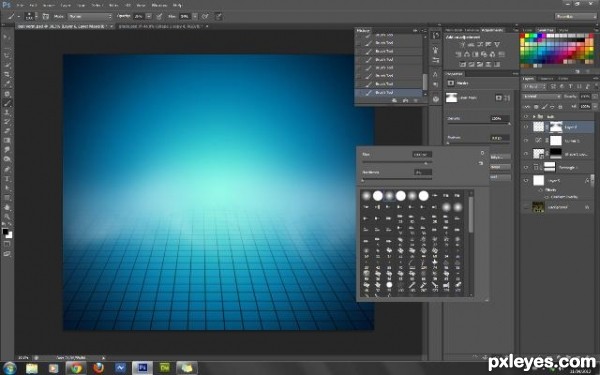
Task: Open Chrome from the Windows taskbar
Action: [x=76, y=368]
